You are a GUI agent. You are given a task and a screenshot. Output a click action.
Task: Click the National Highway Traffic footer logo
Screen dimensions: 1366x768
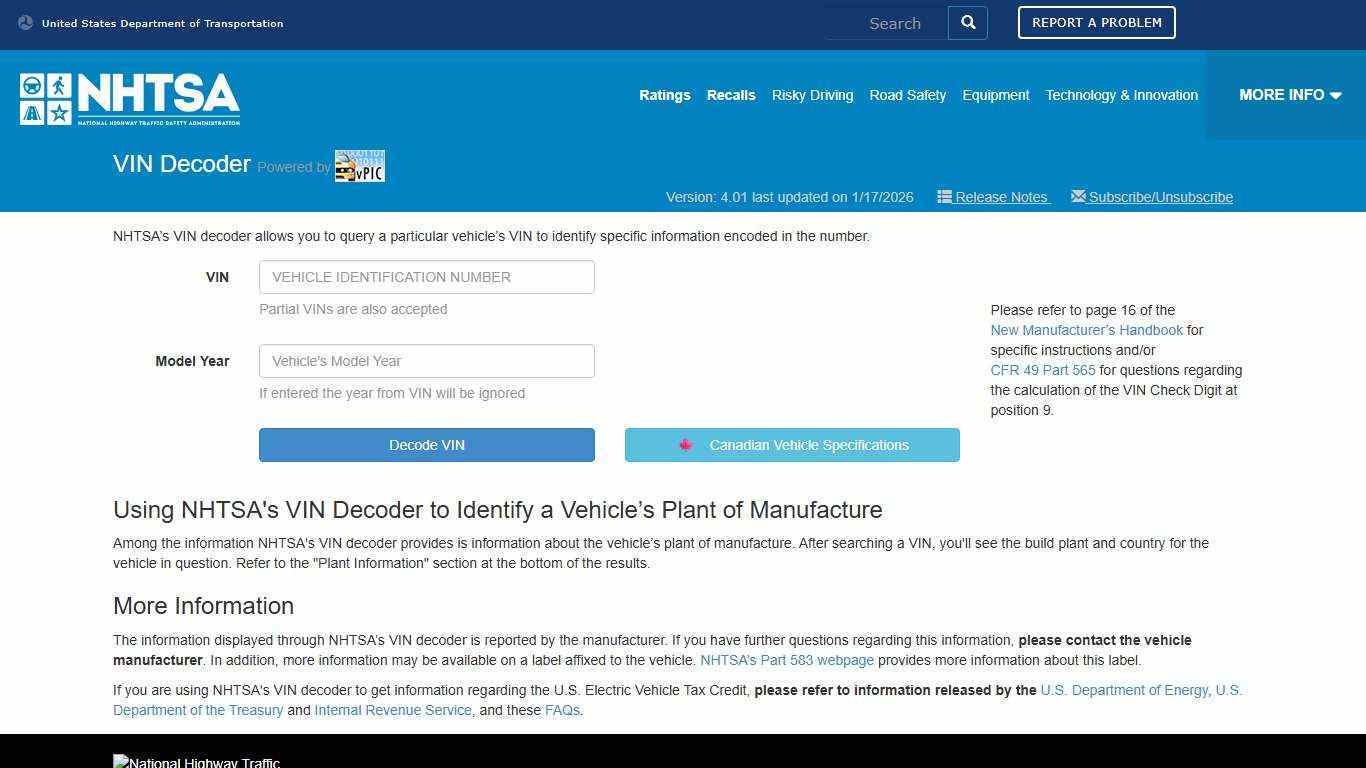[196, 761]
